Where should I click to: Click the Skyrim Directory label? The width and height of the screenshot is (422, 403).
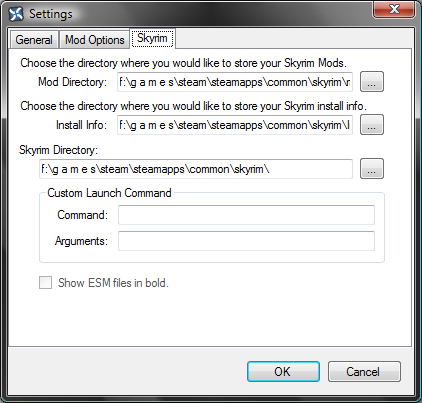pos(58,150)
